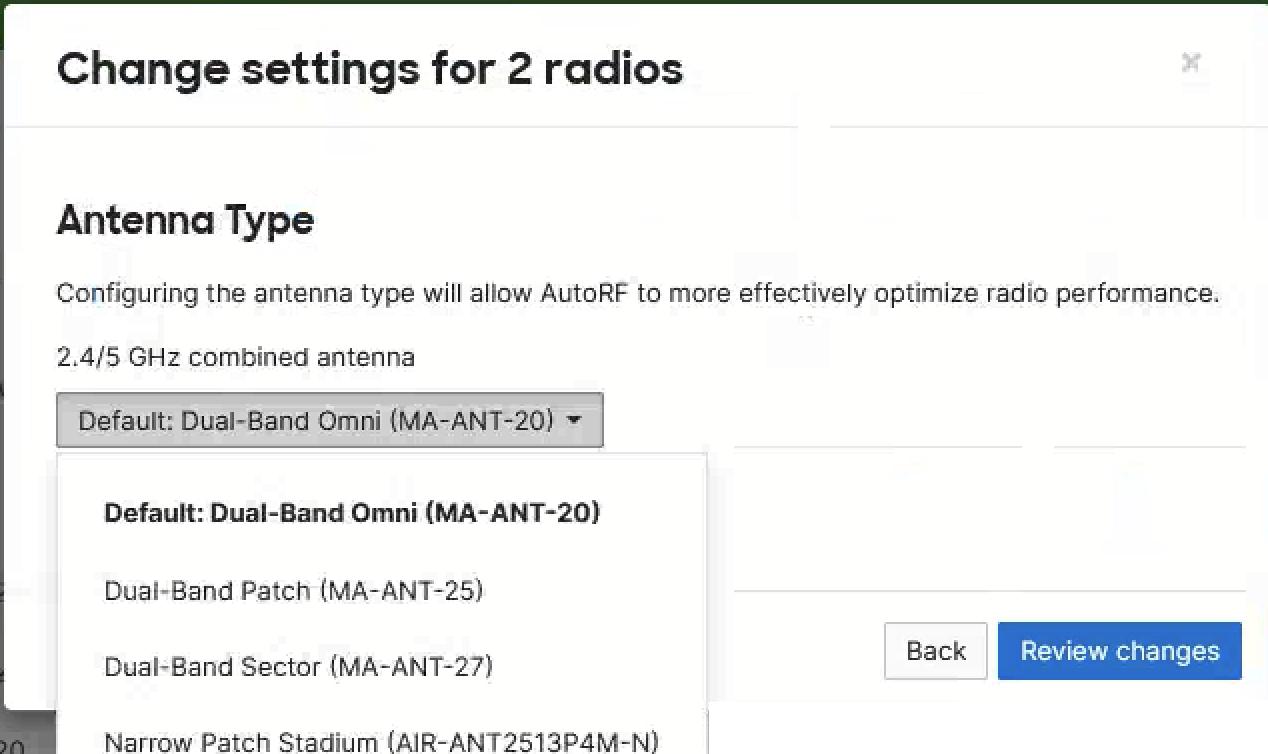Choose the MA-ANT-25 patch antenna option
Image resolution: width=1268 pixels, height=754 pixels.
click(x=294, y=590)
